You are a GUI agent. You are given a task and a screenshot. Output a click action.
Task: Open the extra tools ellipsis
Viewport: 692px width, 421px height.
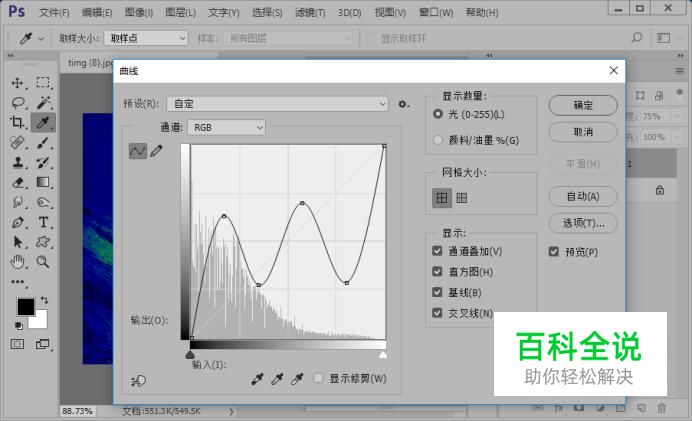18,282
